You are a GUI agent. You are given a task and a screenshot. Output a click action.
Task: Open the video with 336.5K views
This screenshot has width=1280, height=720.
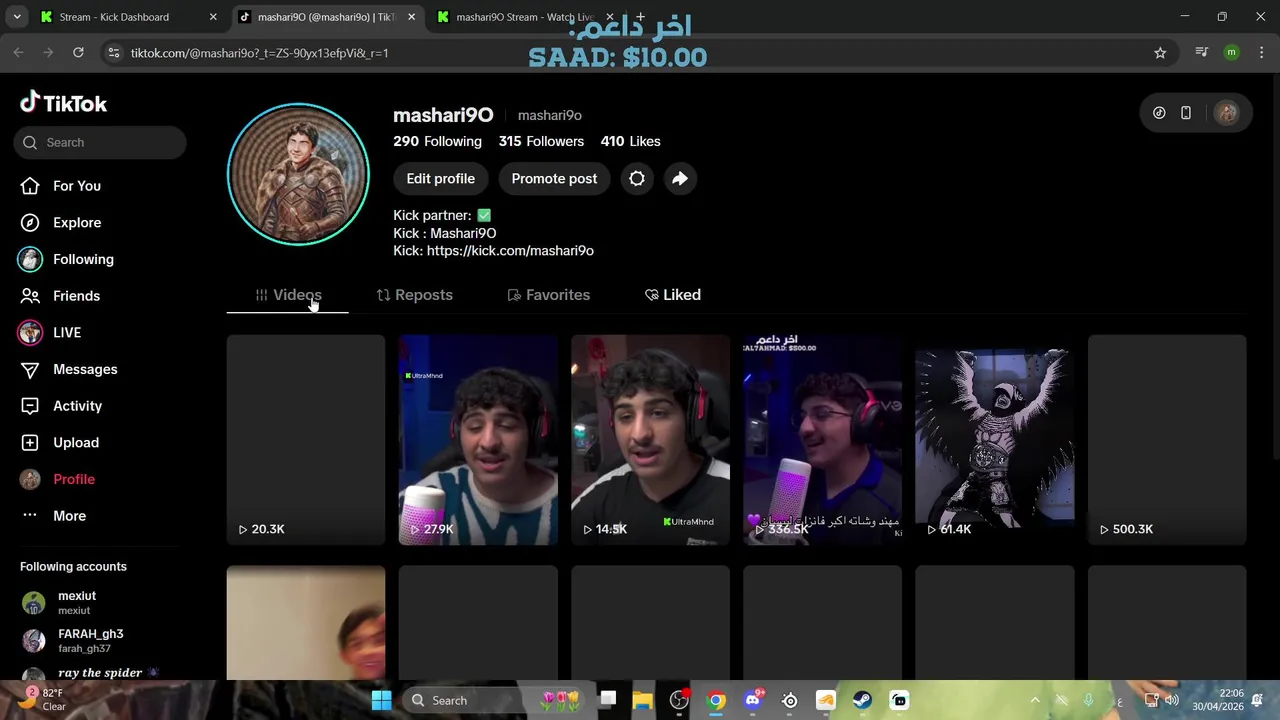pos(822,440)
